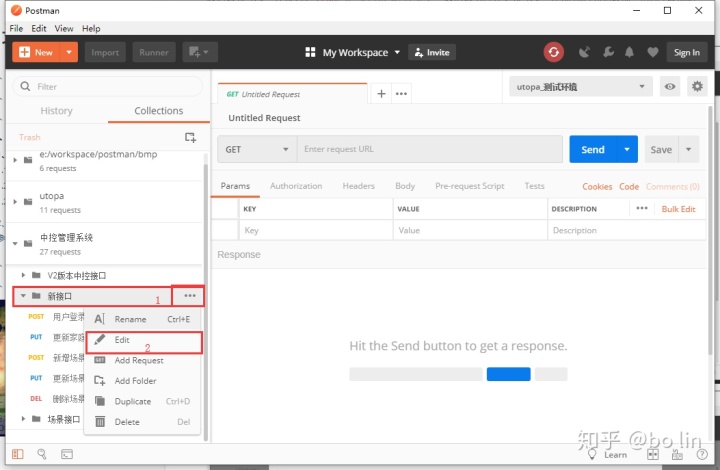Switch to History tab
The image size is (720, 470).
point(56,111)
